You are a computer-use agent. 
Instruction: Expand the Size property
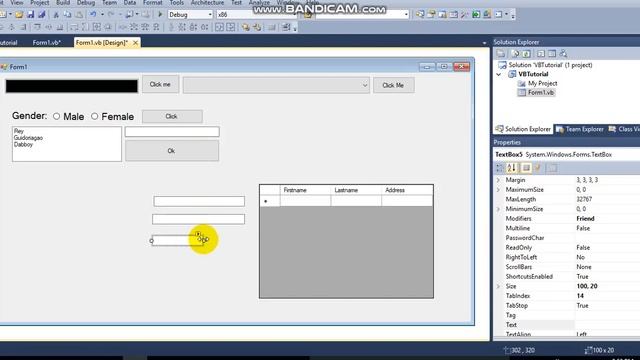click(x=498, y=287)
